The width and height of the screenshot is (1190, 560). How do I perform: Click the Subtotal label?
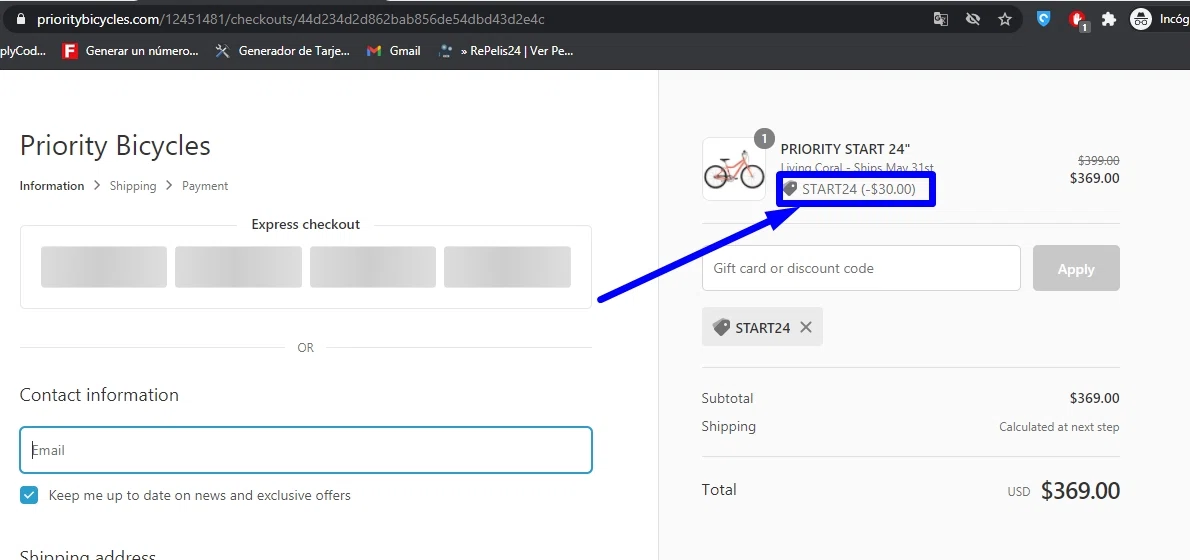pos(727,398)
